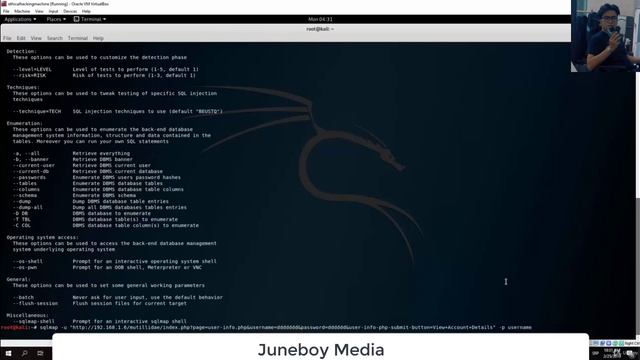Screen dimensions: 640x360
Task: Click the "--risk=RISK" option text
Action: [x=29, y=76]
